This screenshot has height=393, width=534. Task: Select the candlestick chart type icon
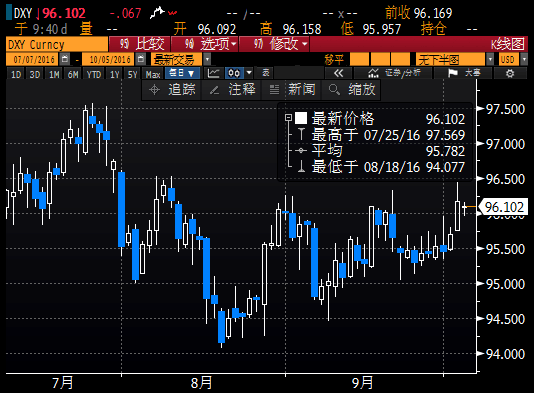coord(234,73)
